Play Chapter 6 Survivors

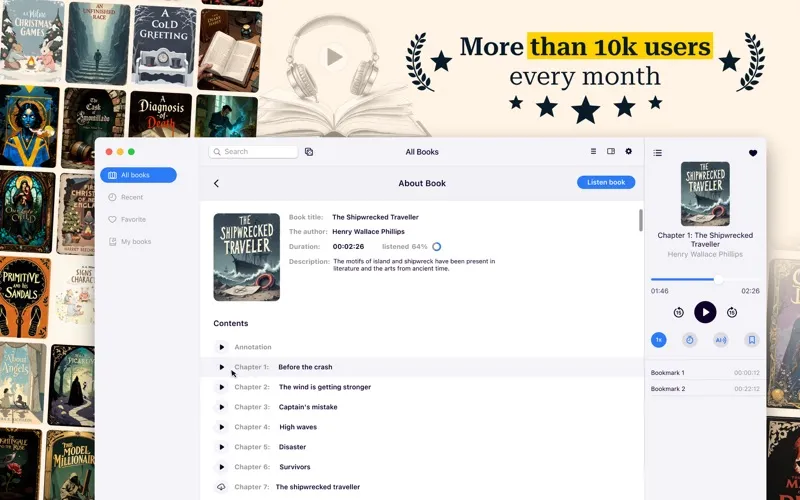pos(221,467)
